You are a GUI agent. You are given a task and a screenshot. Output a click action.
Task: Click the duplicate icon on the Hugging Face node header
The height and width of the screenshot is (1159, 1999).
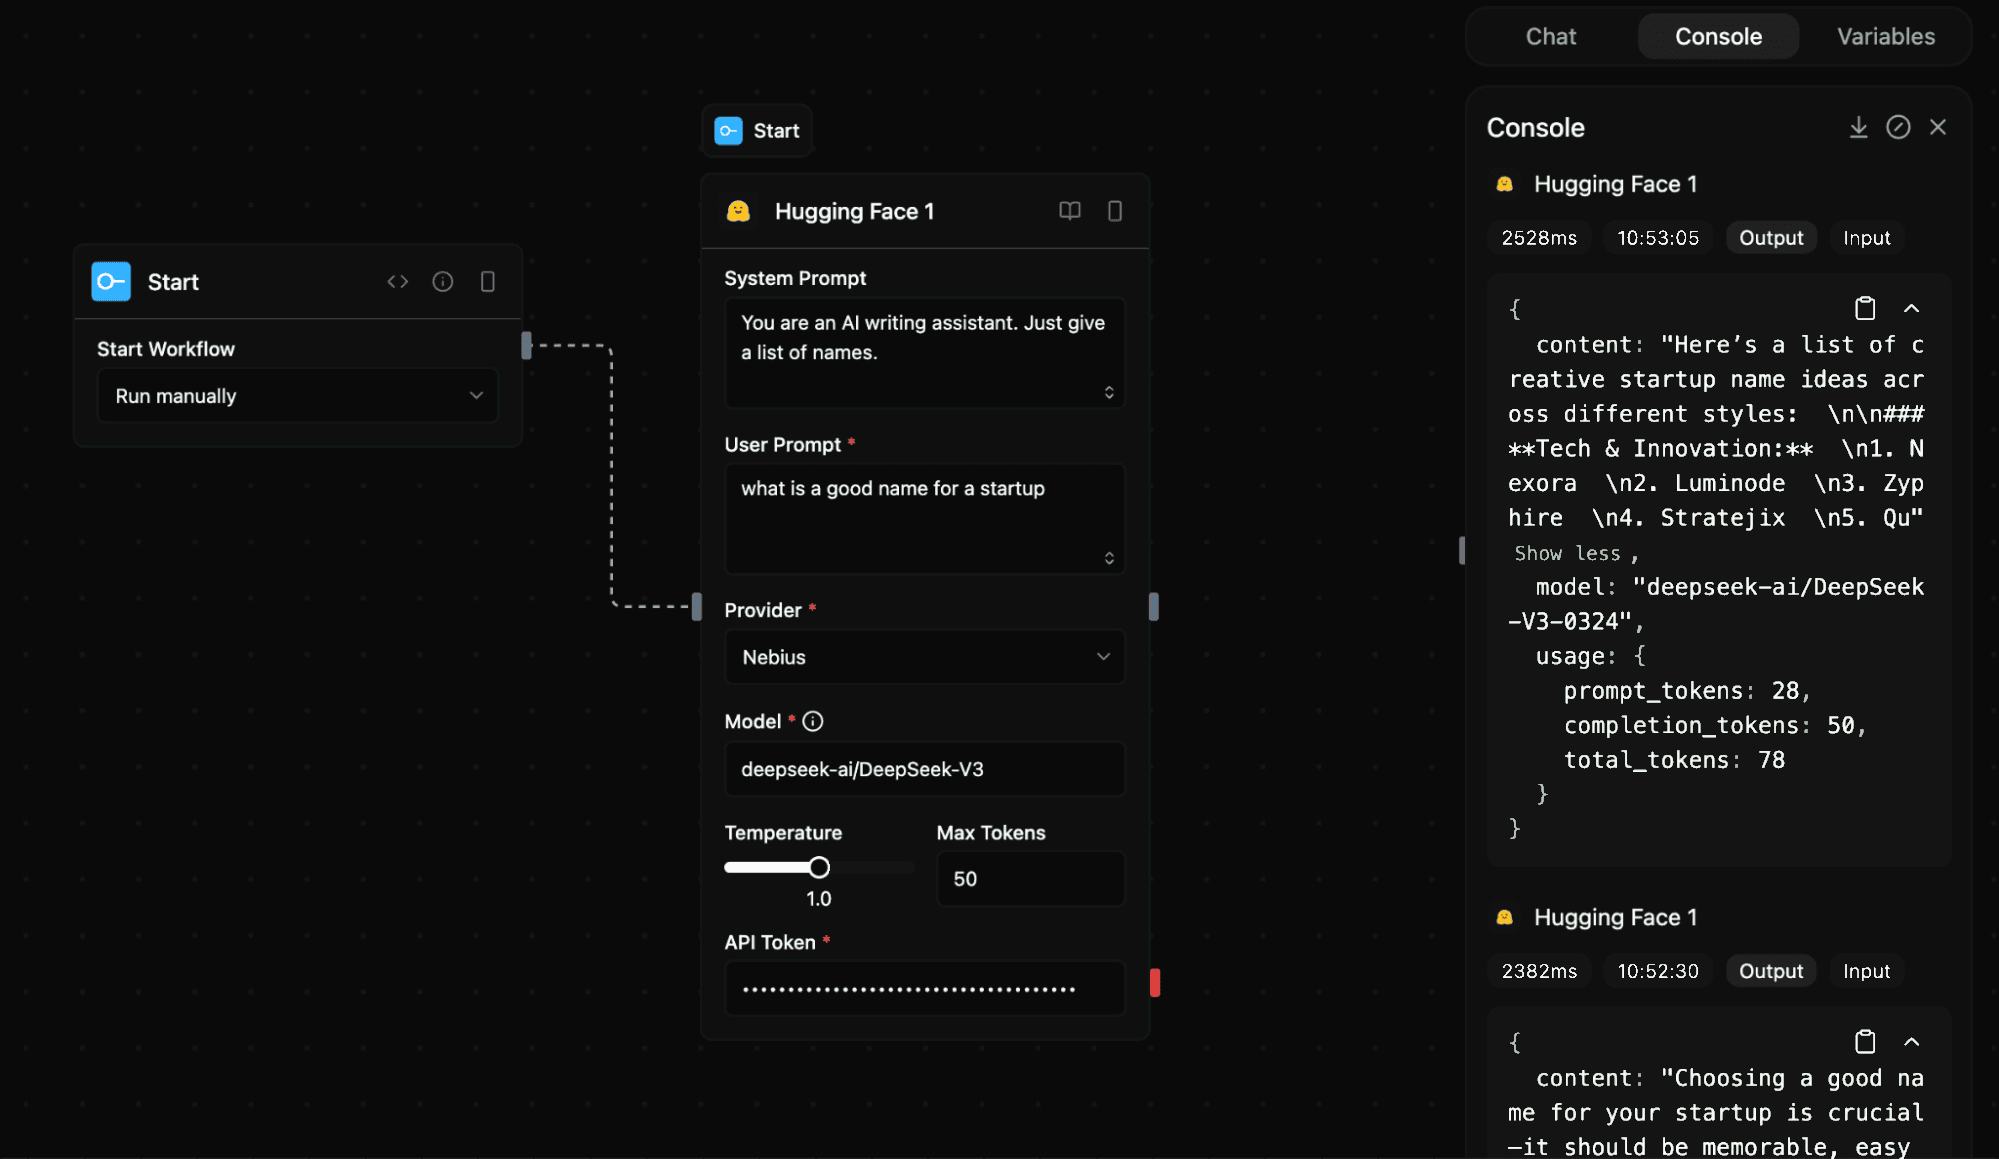(1115, 211)
